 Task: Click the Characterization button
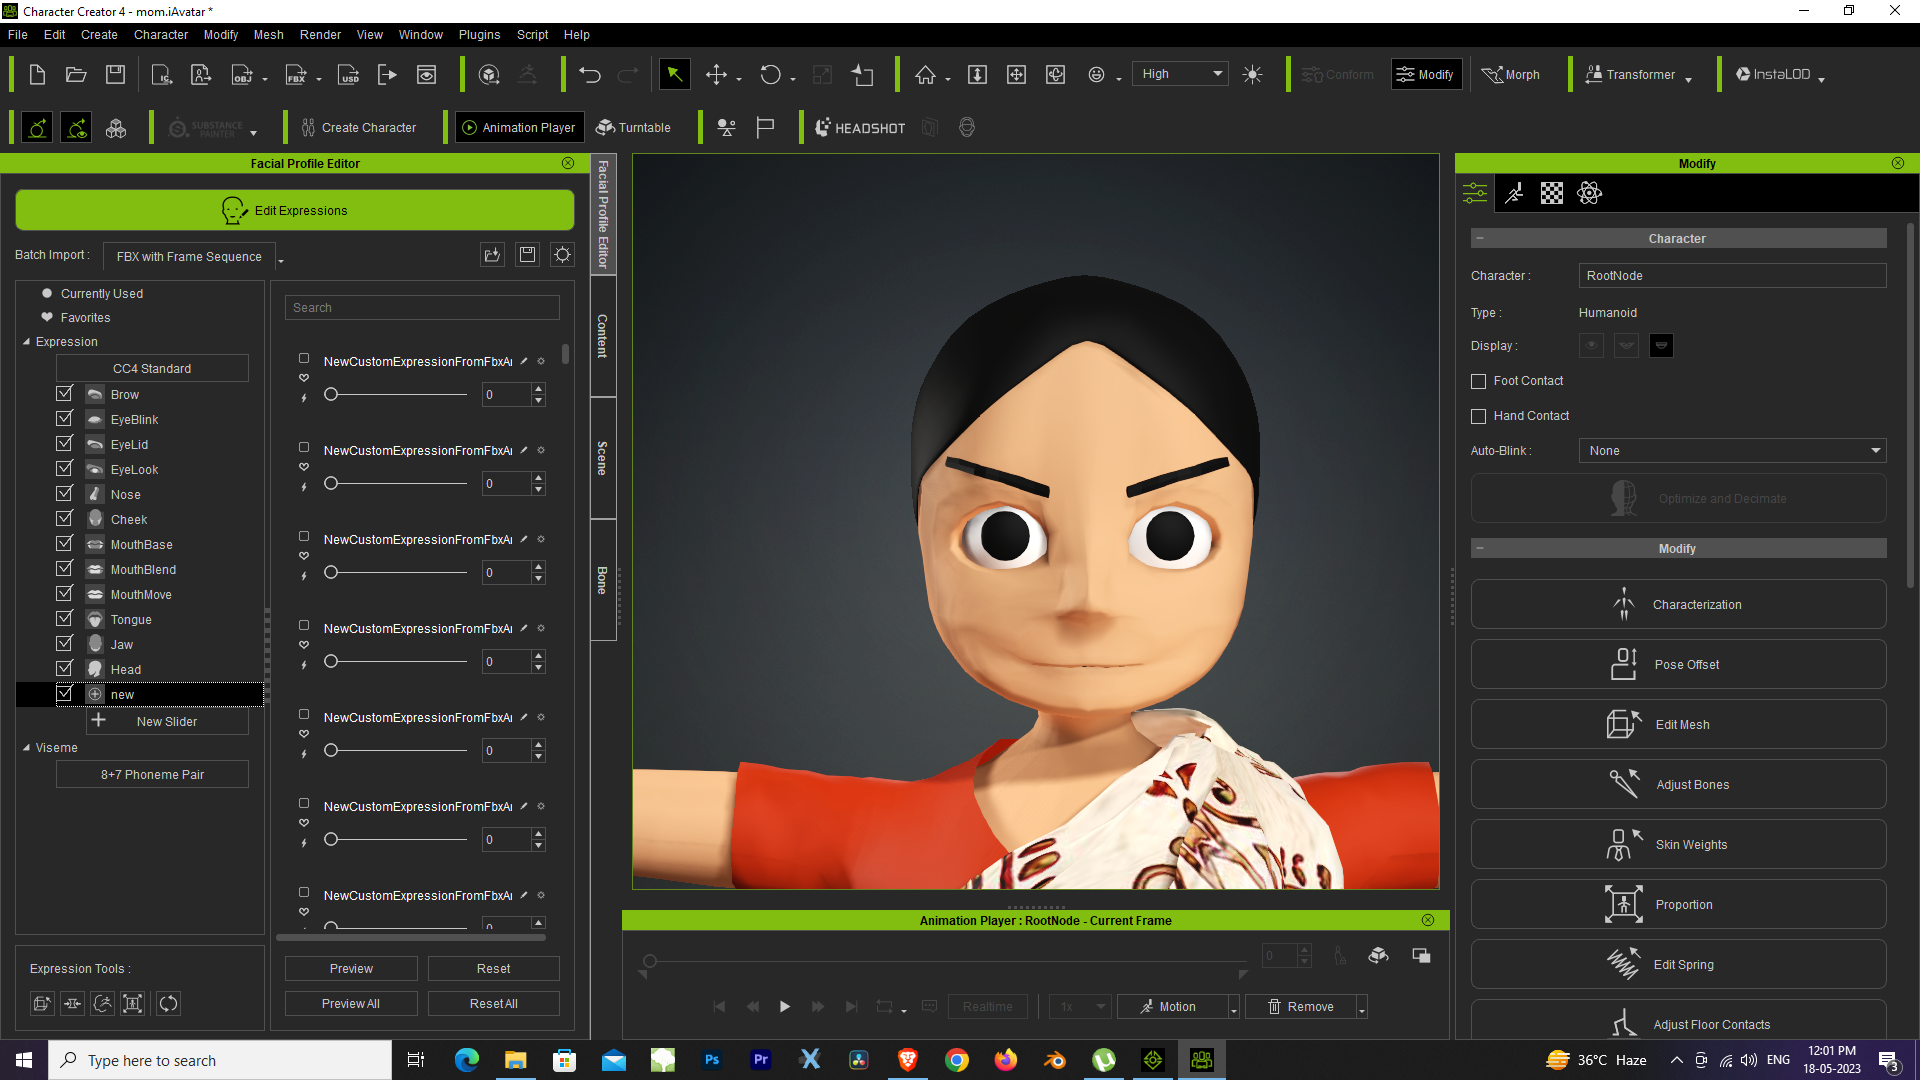coord(1679,605)
